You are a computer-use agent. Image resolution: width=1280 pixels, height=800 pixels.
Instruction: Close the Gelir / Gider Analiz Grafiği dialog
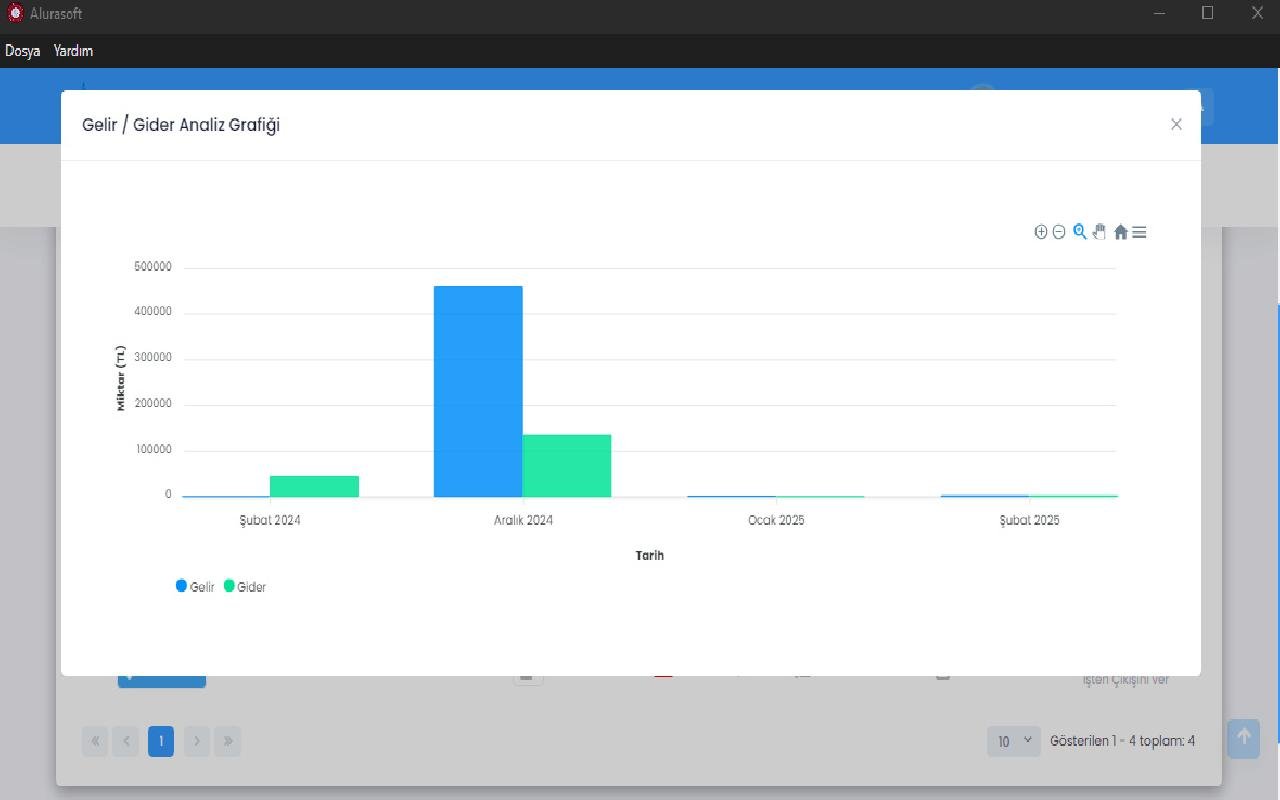pyautogui.click(x=1176, y=124)
